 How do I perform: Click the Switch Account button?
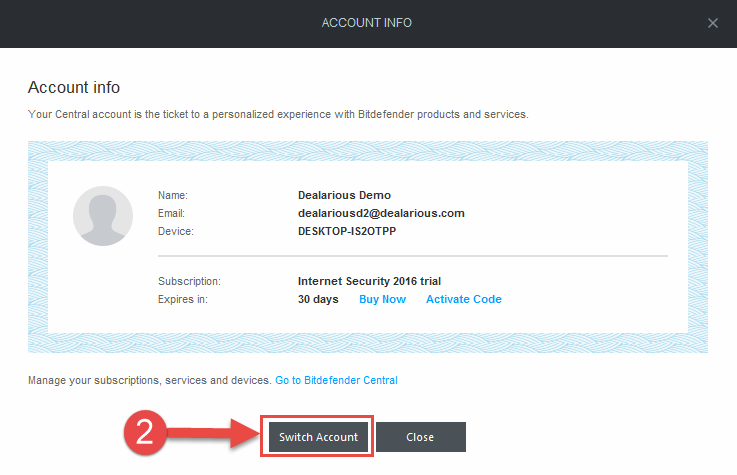[318, 437]
